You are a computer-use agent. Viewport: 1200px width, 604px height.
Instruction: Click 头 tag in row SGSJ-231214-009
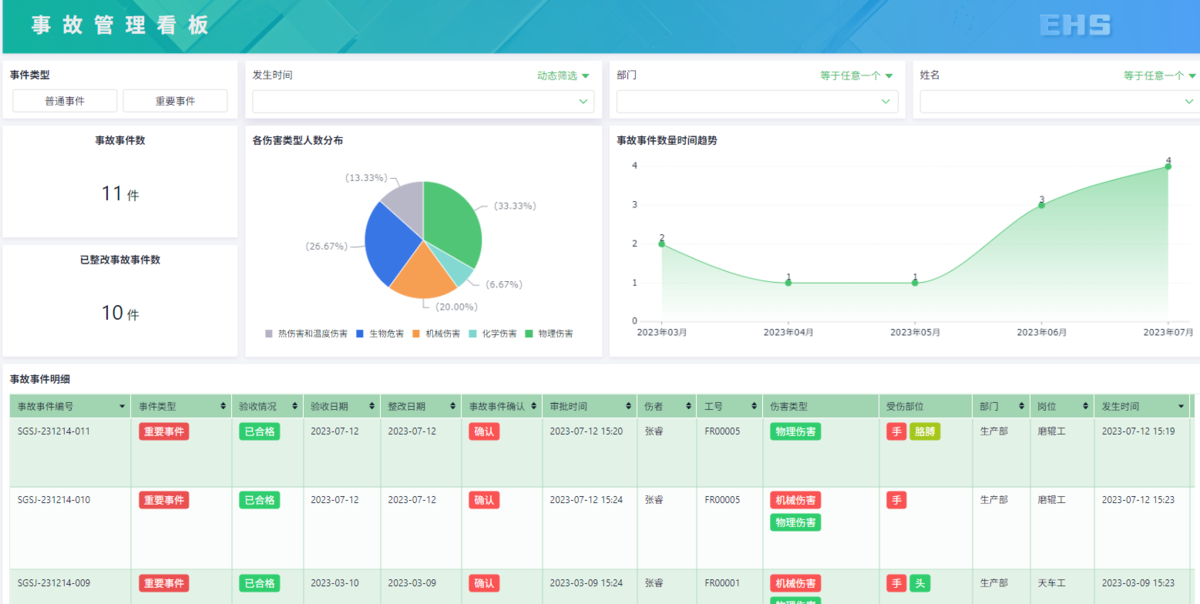pos(920,583)
